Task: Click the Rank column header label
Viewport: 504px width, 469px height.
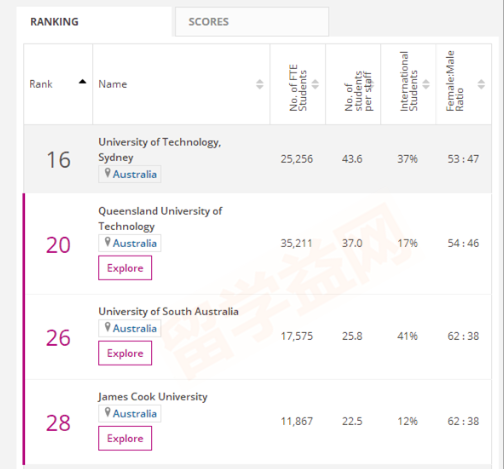Action: [41, 84]
